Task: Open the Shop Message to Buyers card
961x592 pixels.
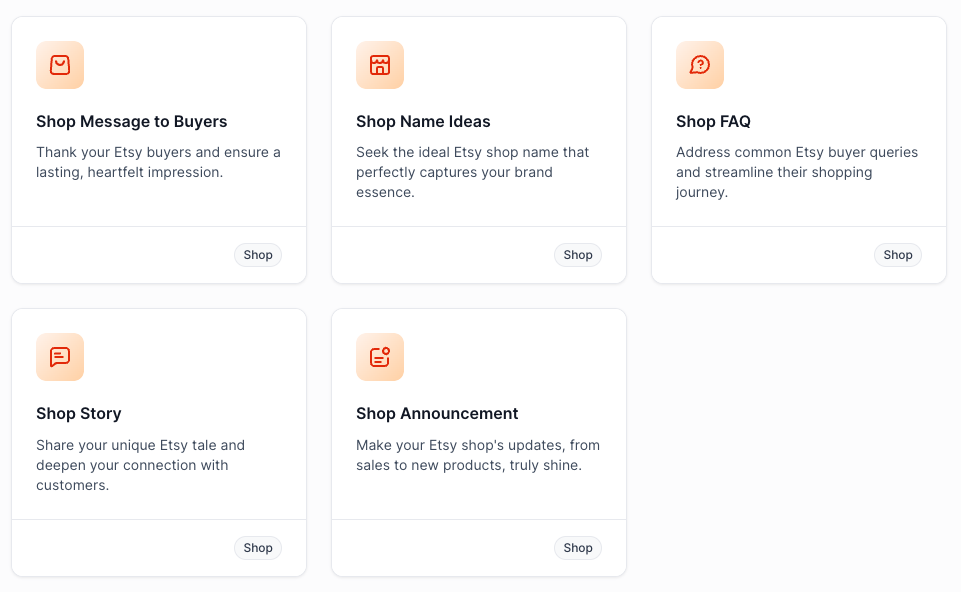Action: [x=158, y=150]
